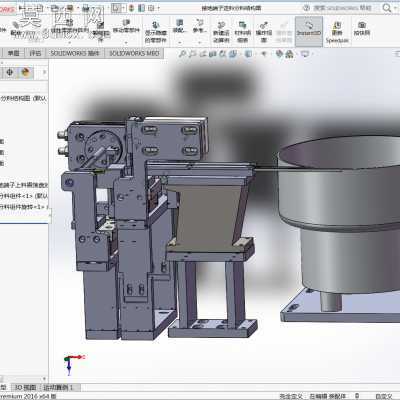
Task: Activate the Move Component (移动零部件) tool
Action: click(x=126, y=27)
